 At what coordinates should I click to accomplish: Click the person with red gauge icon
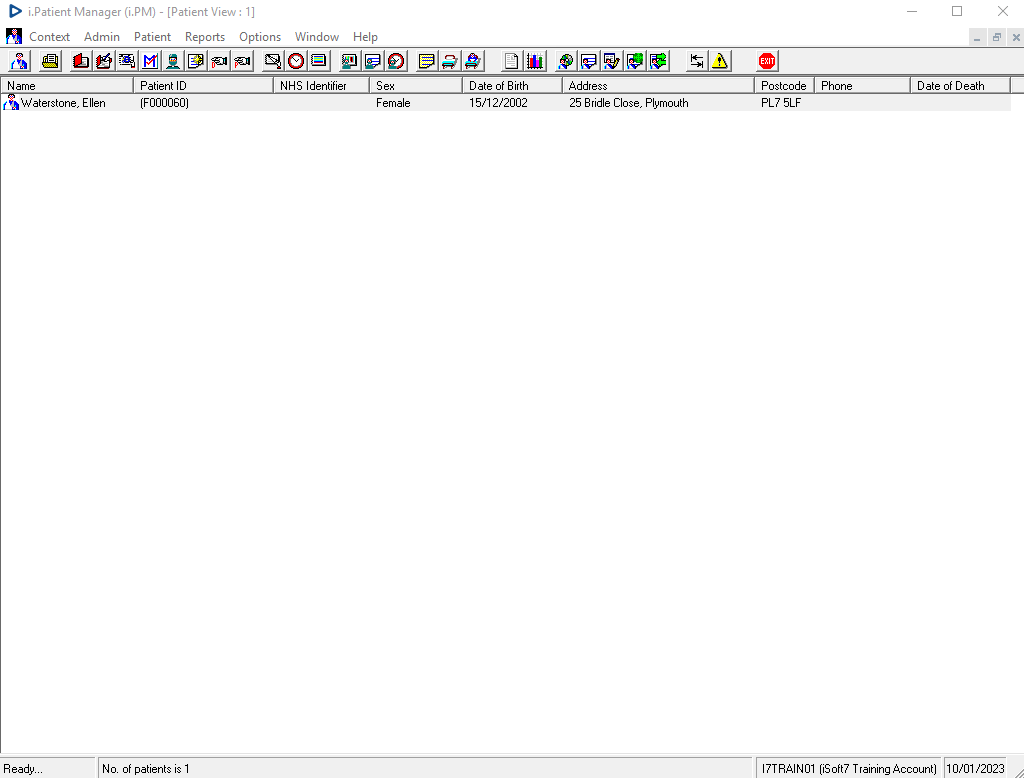tap(396, 61)
